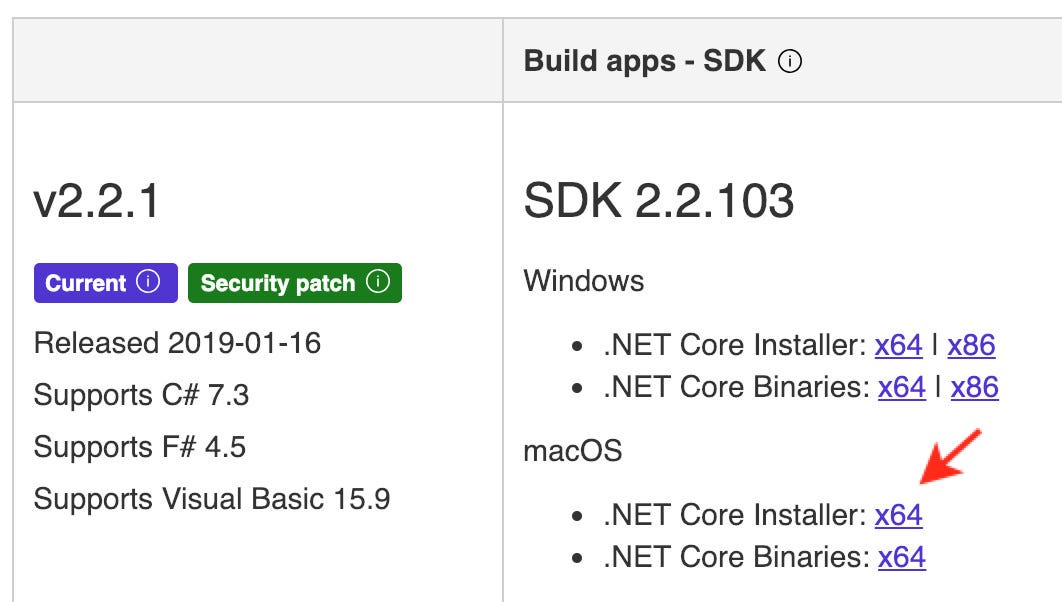Open Windows .NET Core Binaries x86 link

(x=974, y=386)
